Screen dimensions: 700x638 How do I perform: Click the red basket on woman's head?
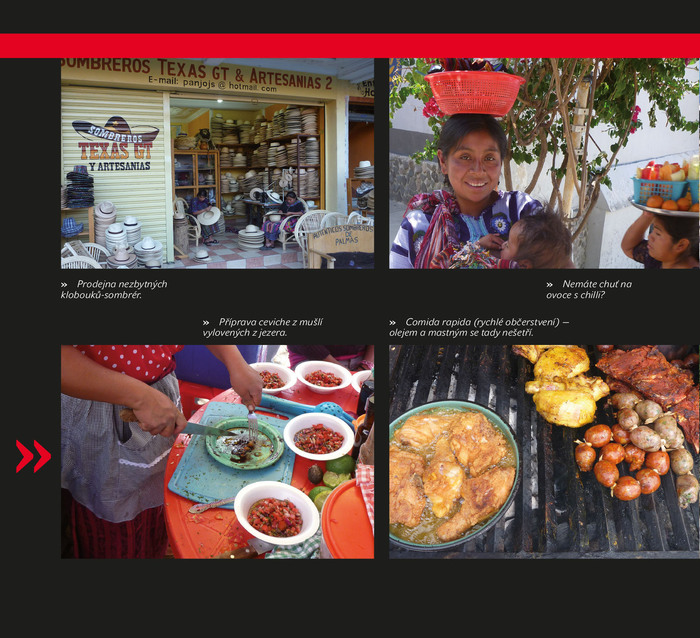[475, 93]
